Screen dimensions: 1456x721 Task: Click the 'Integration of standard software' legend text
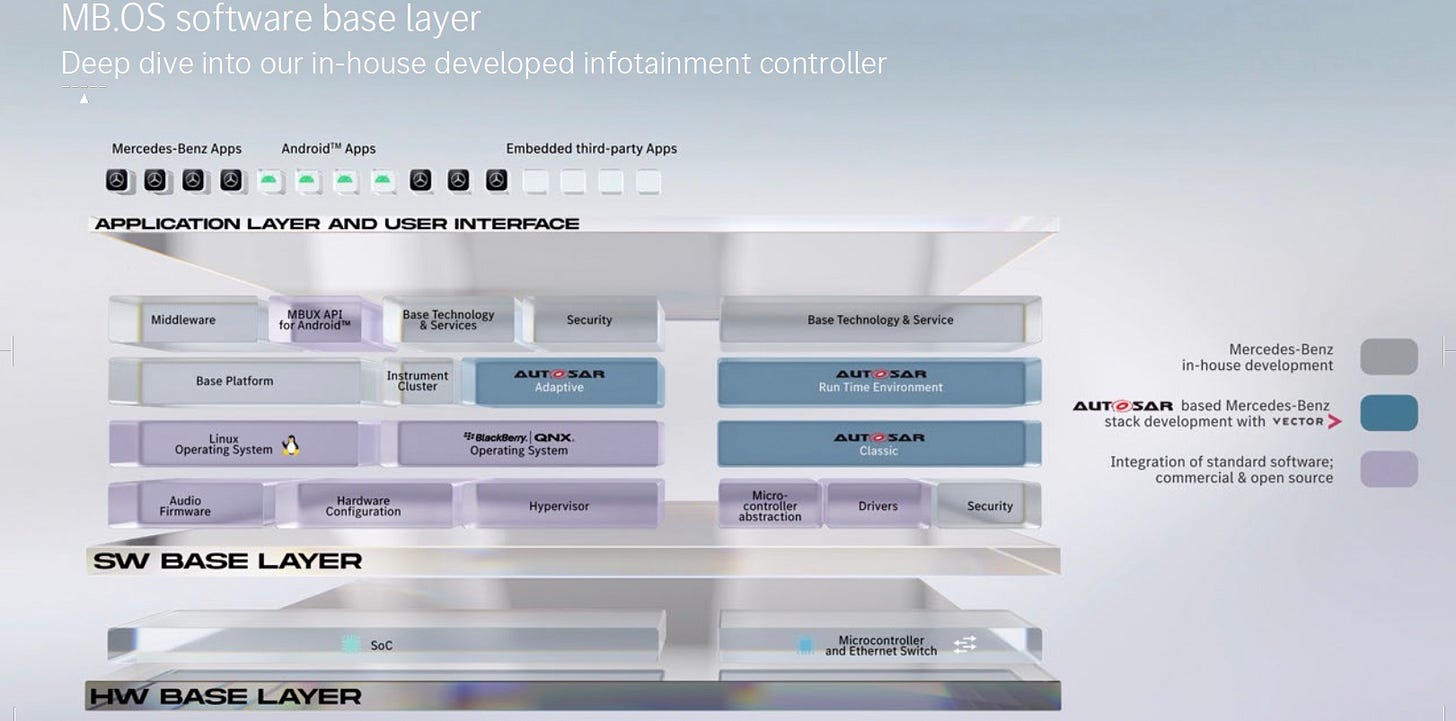pos(1222,469)
